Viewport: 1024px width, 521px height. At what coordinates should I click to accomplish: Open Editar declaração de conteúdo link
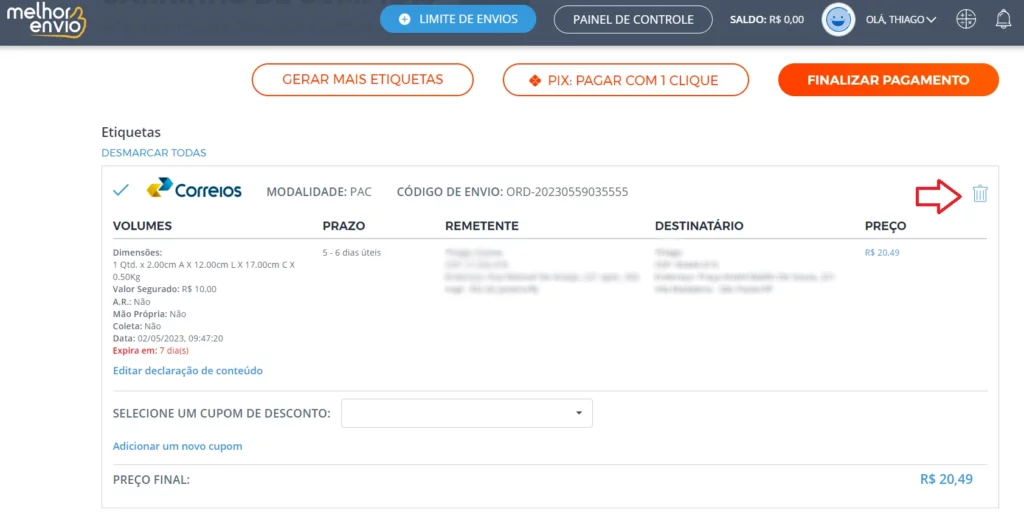[187, 370]
